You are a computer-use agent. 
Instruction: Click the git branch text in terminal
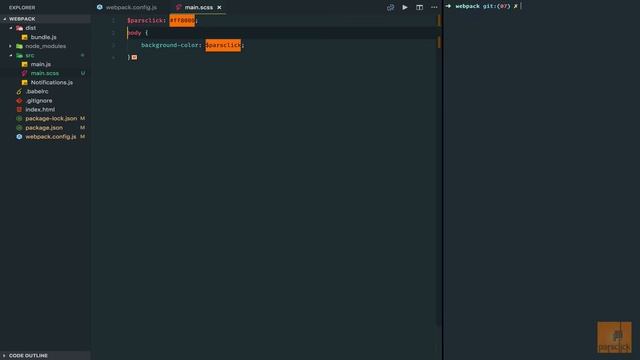[x=496, y=6]
